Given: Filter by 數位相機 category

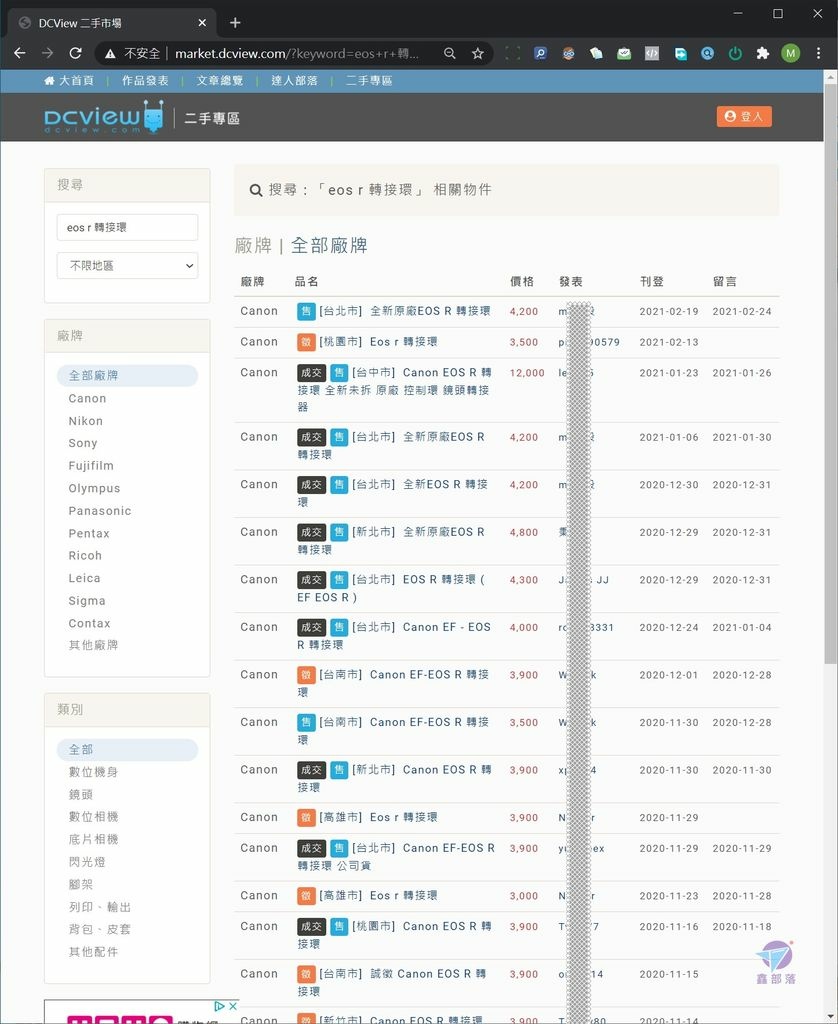Looking at the screenshot, I should [x=93, y=817].
